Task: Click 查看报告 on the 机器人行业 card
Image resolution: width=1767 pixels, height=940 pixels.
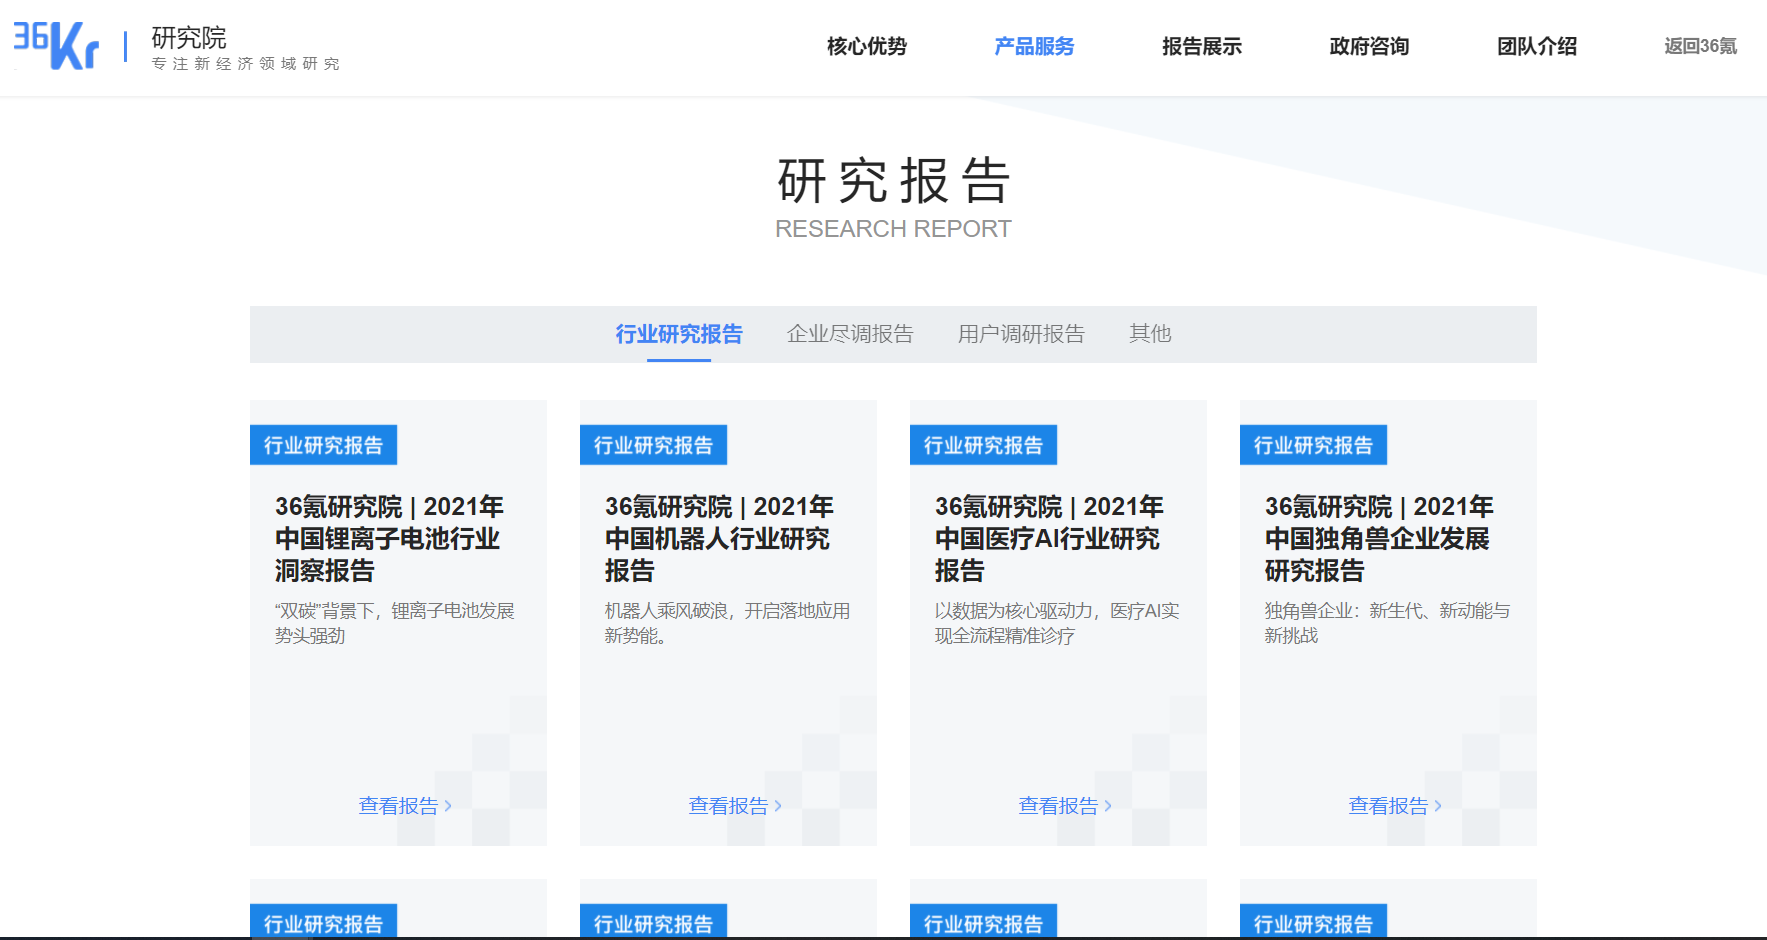Action: pos(735,806)
